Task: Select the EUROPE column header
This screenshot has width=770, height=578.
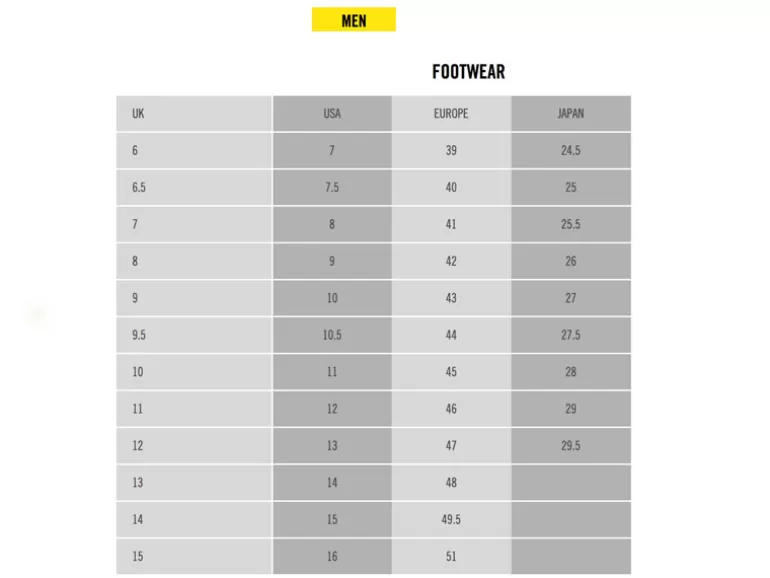Action: (x=451, y=113)
